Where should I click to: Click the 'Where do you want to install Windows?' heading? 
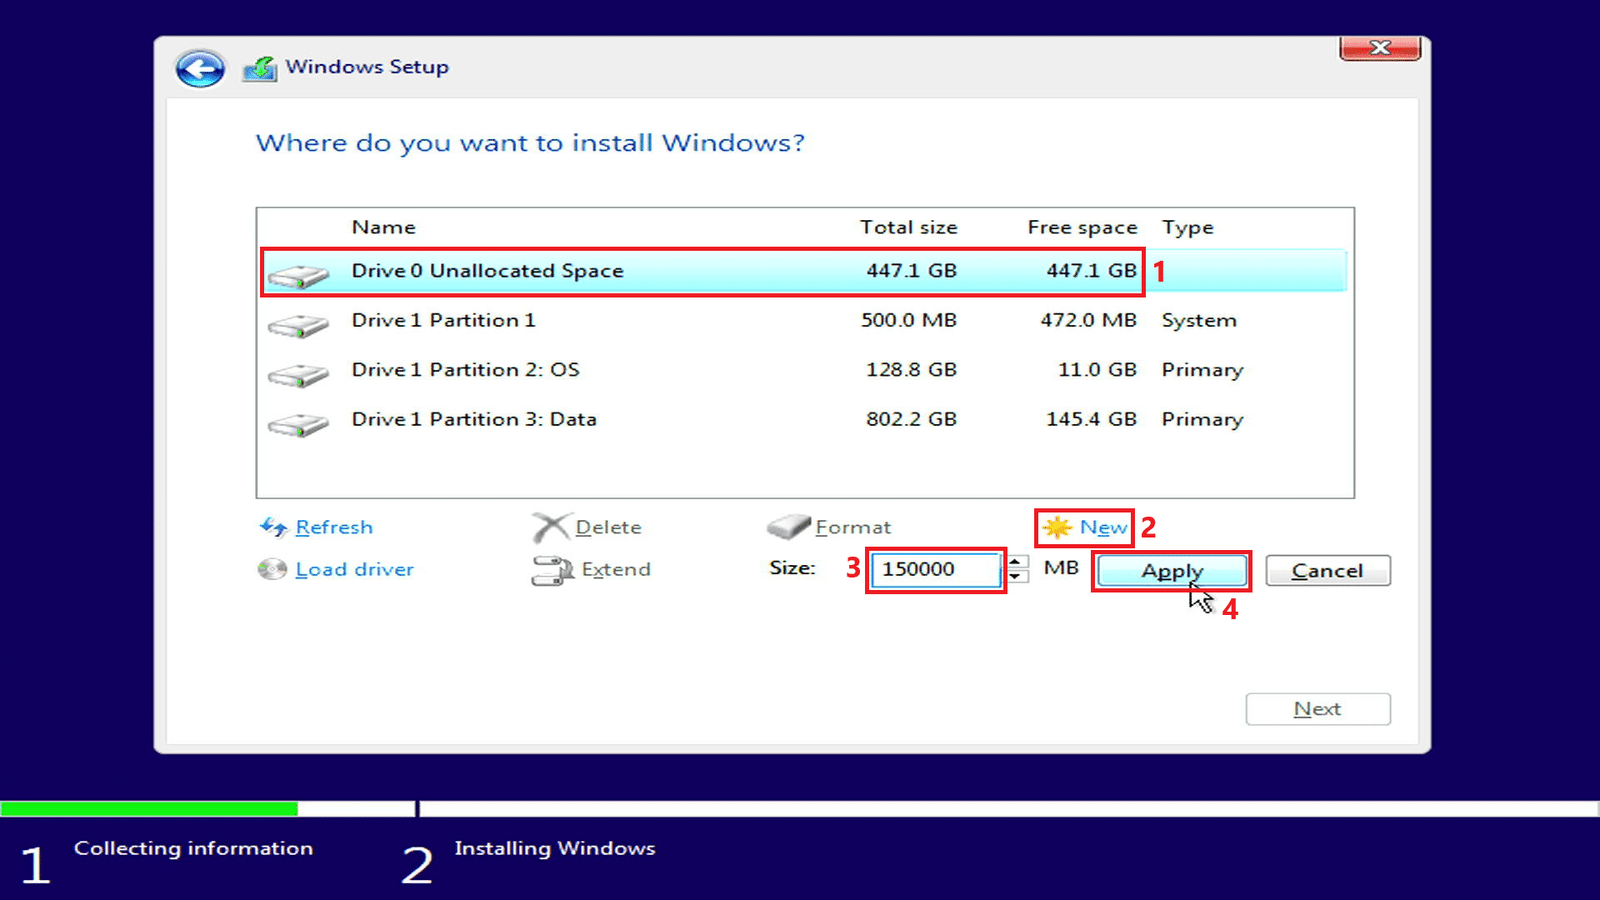point(530,143)
